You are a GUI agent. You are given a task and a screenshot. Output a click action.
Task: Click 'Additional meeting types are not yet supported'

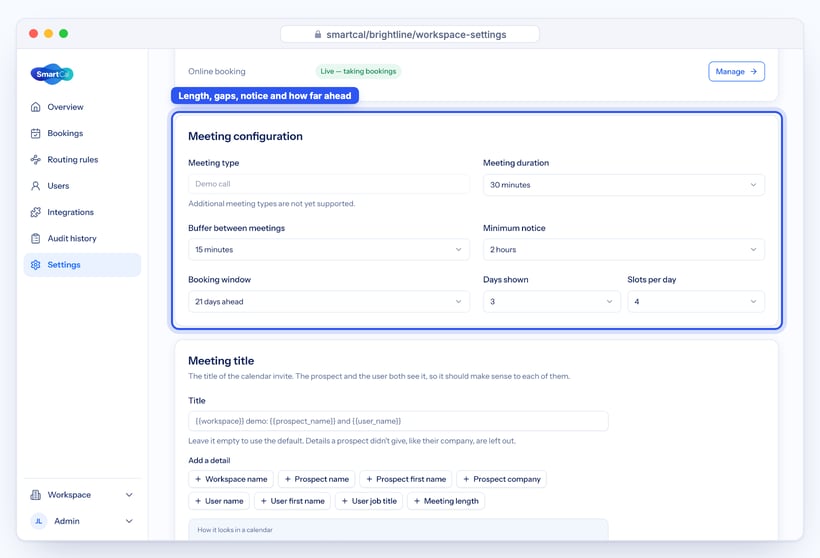click(x=271, y=203)
